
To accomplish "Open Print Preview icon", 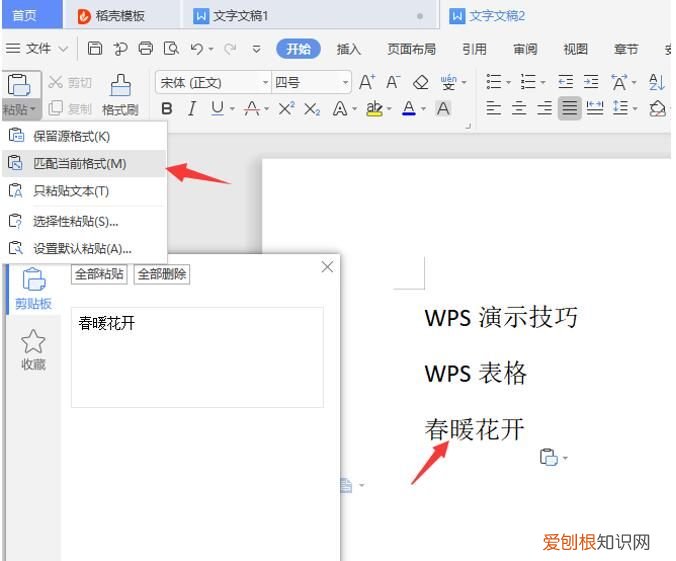I will [x=171, y=48].
